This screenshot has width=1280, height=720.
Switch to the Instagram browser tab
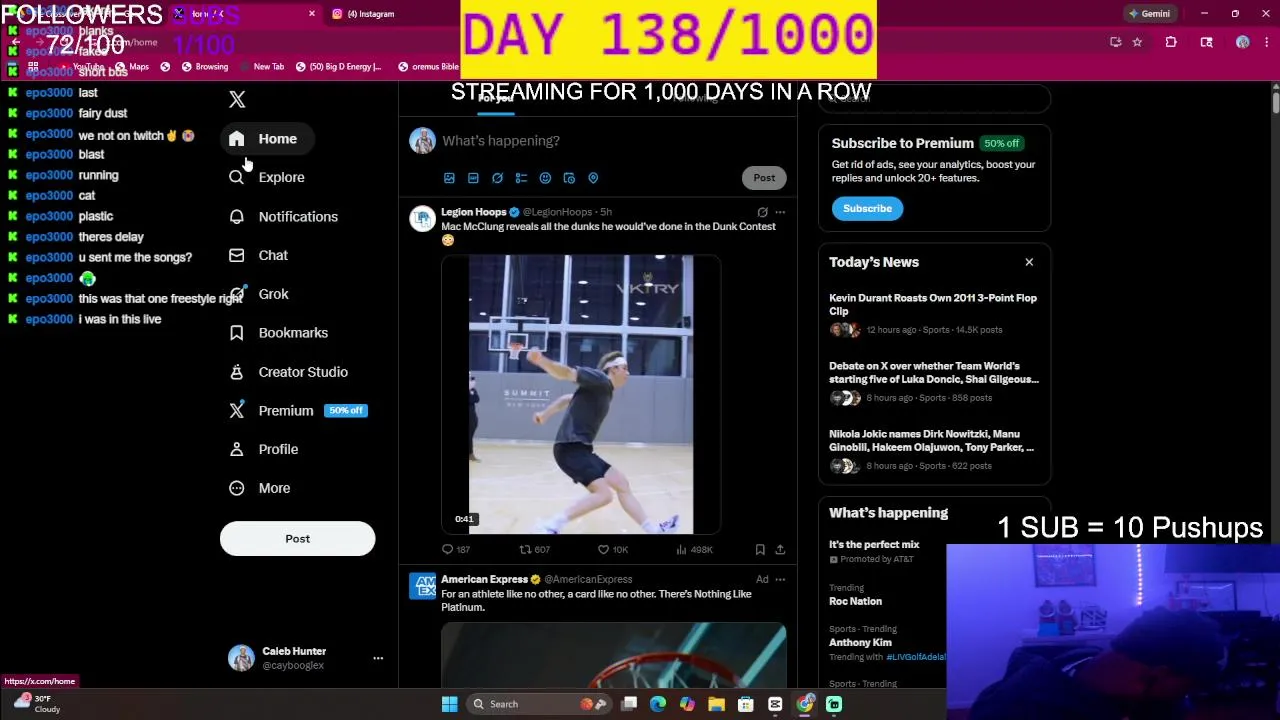(371, 14)
